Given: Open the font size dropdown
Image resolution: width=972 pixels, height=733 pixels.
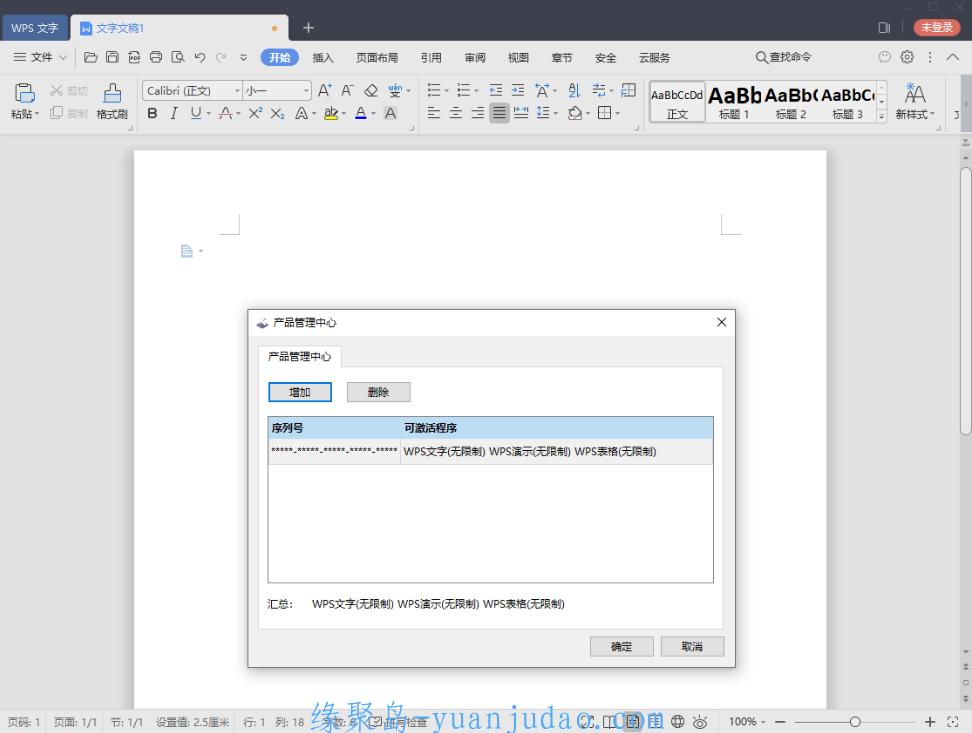Looking at the screenshot, I should 306,91.
